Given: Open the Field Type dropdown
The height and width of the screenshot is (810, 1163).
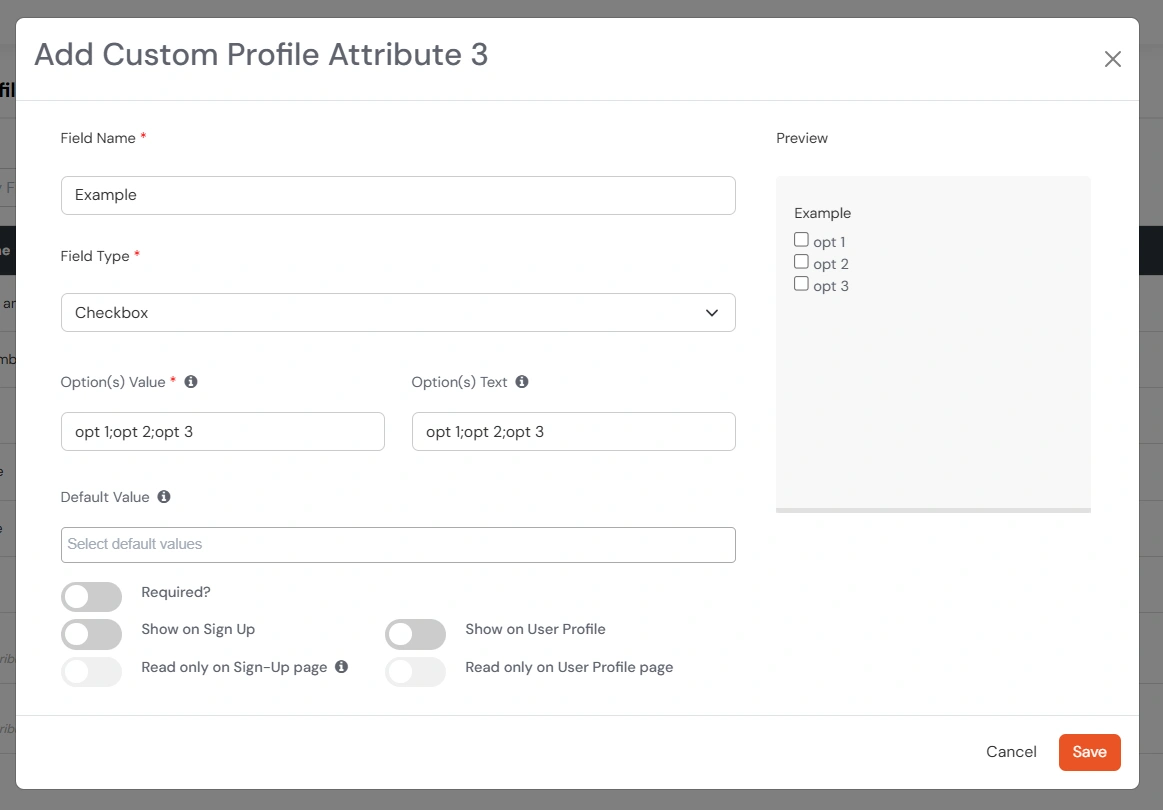Looking at the screenshot, I should (x=398, y=312).
